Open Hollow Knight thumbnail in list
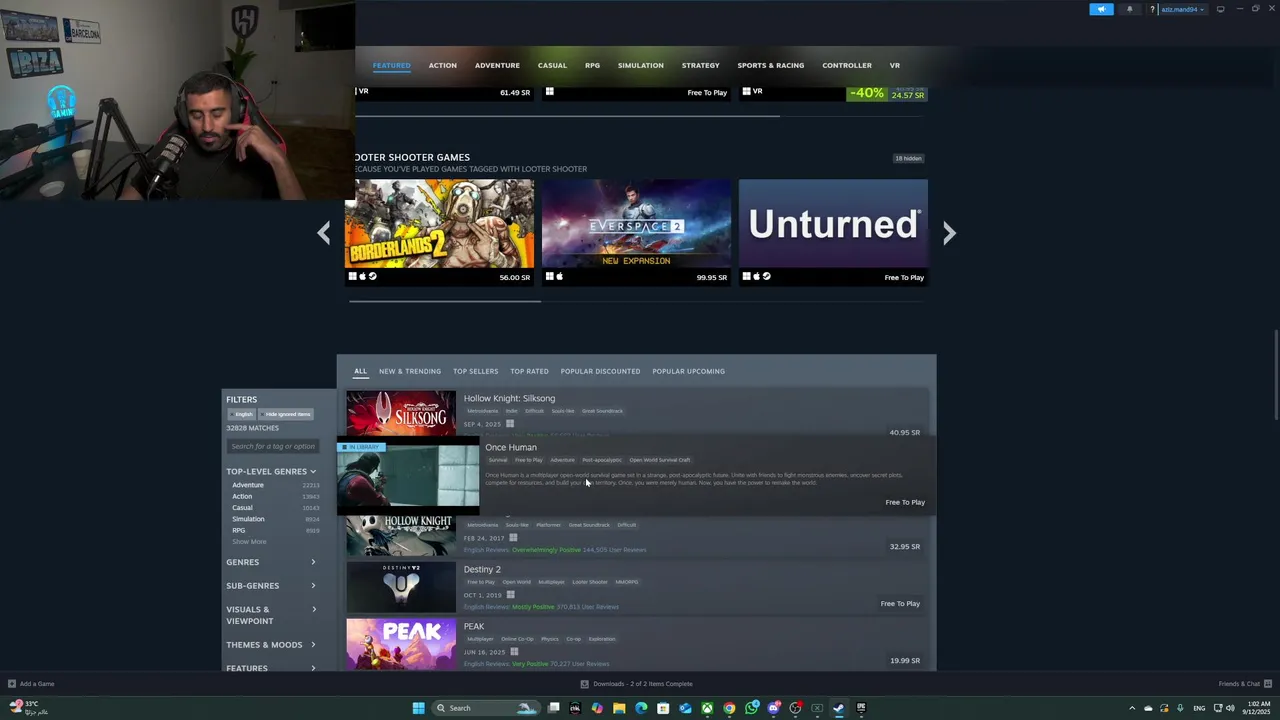Viewport: 1280px width, 720px height. [x=401, y=535]
